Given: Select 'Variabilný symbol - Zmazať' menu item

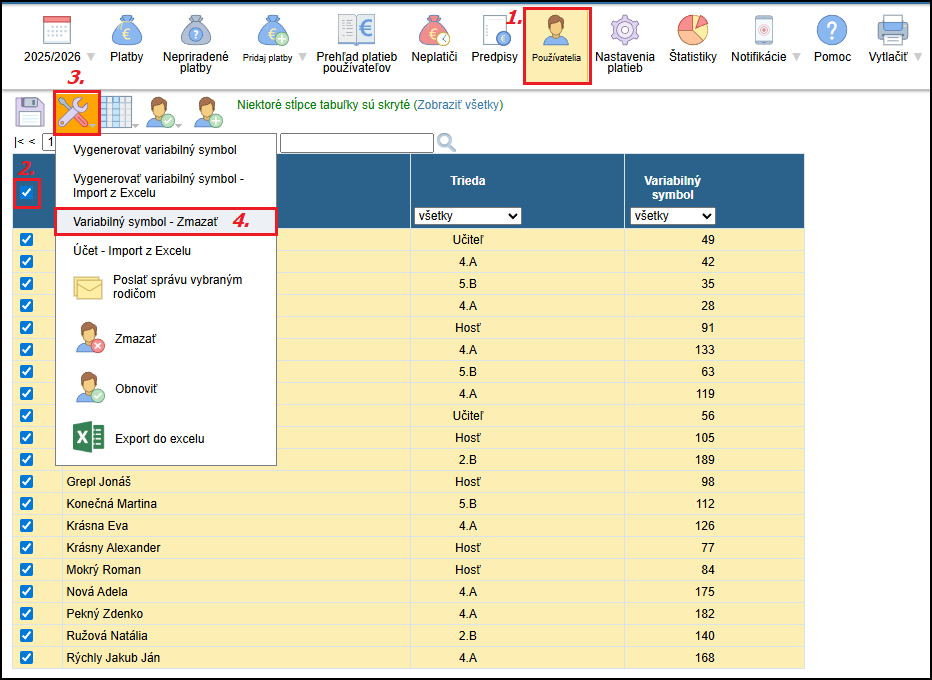Looking at the screenshot, I should pos(146,221).
